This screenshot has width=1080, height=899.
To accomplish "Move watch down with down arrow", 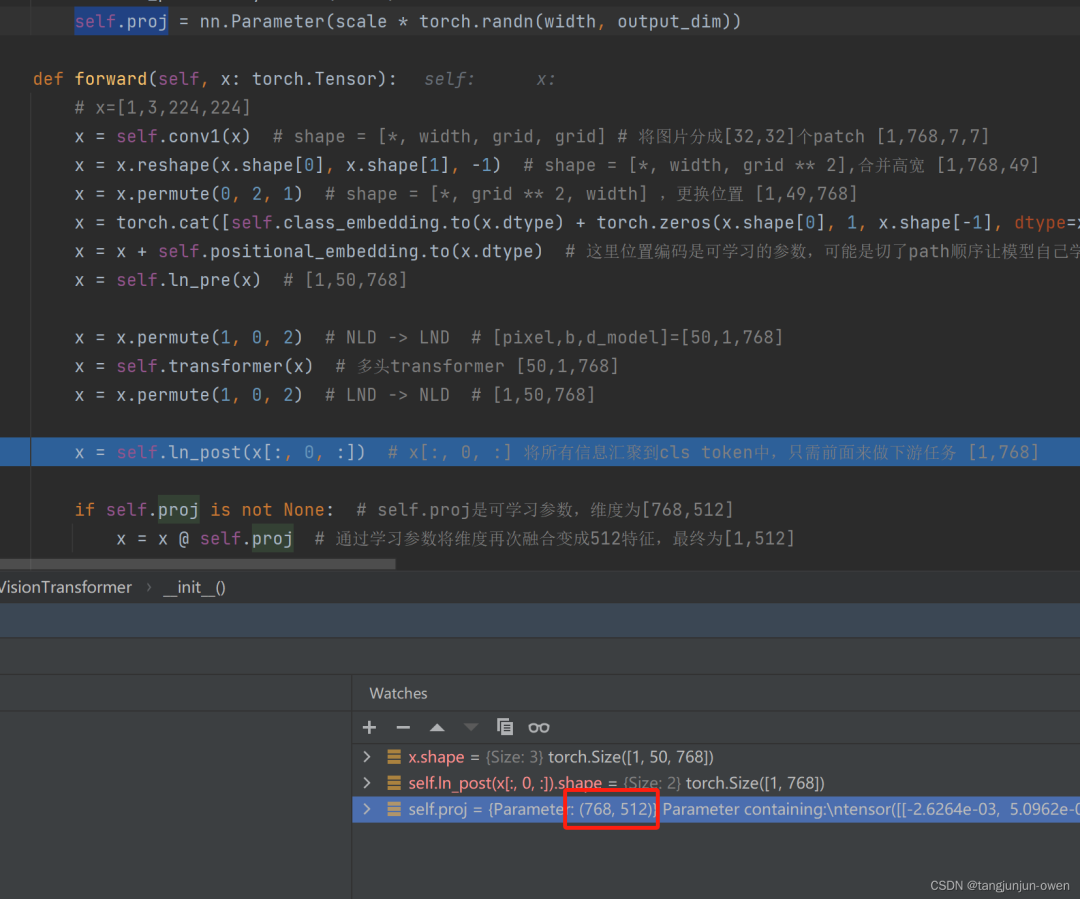I will [470, 727].
